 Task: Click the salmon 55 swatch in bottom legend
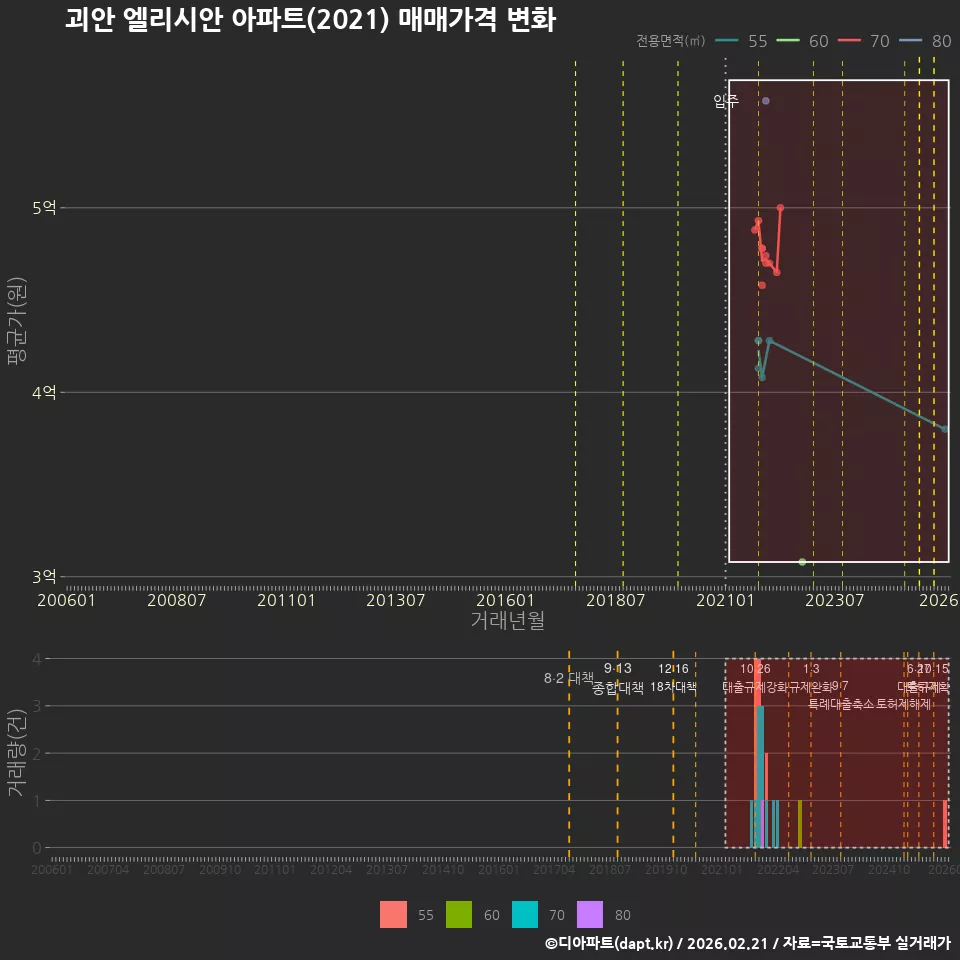pyautogui.click(x=393, y=915)
